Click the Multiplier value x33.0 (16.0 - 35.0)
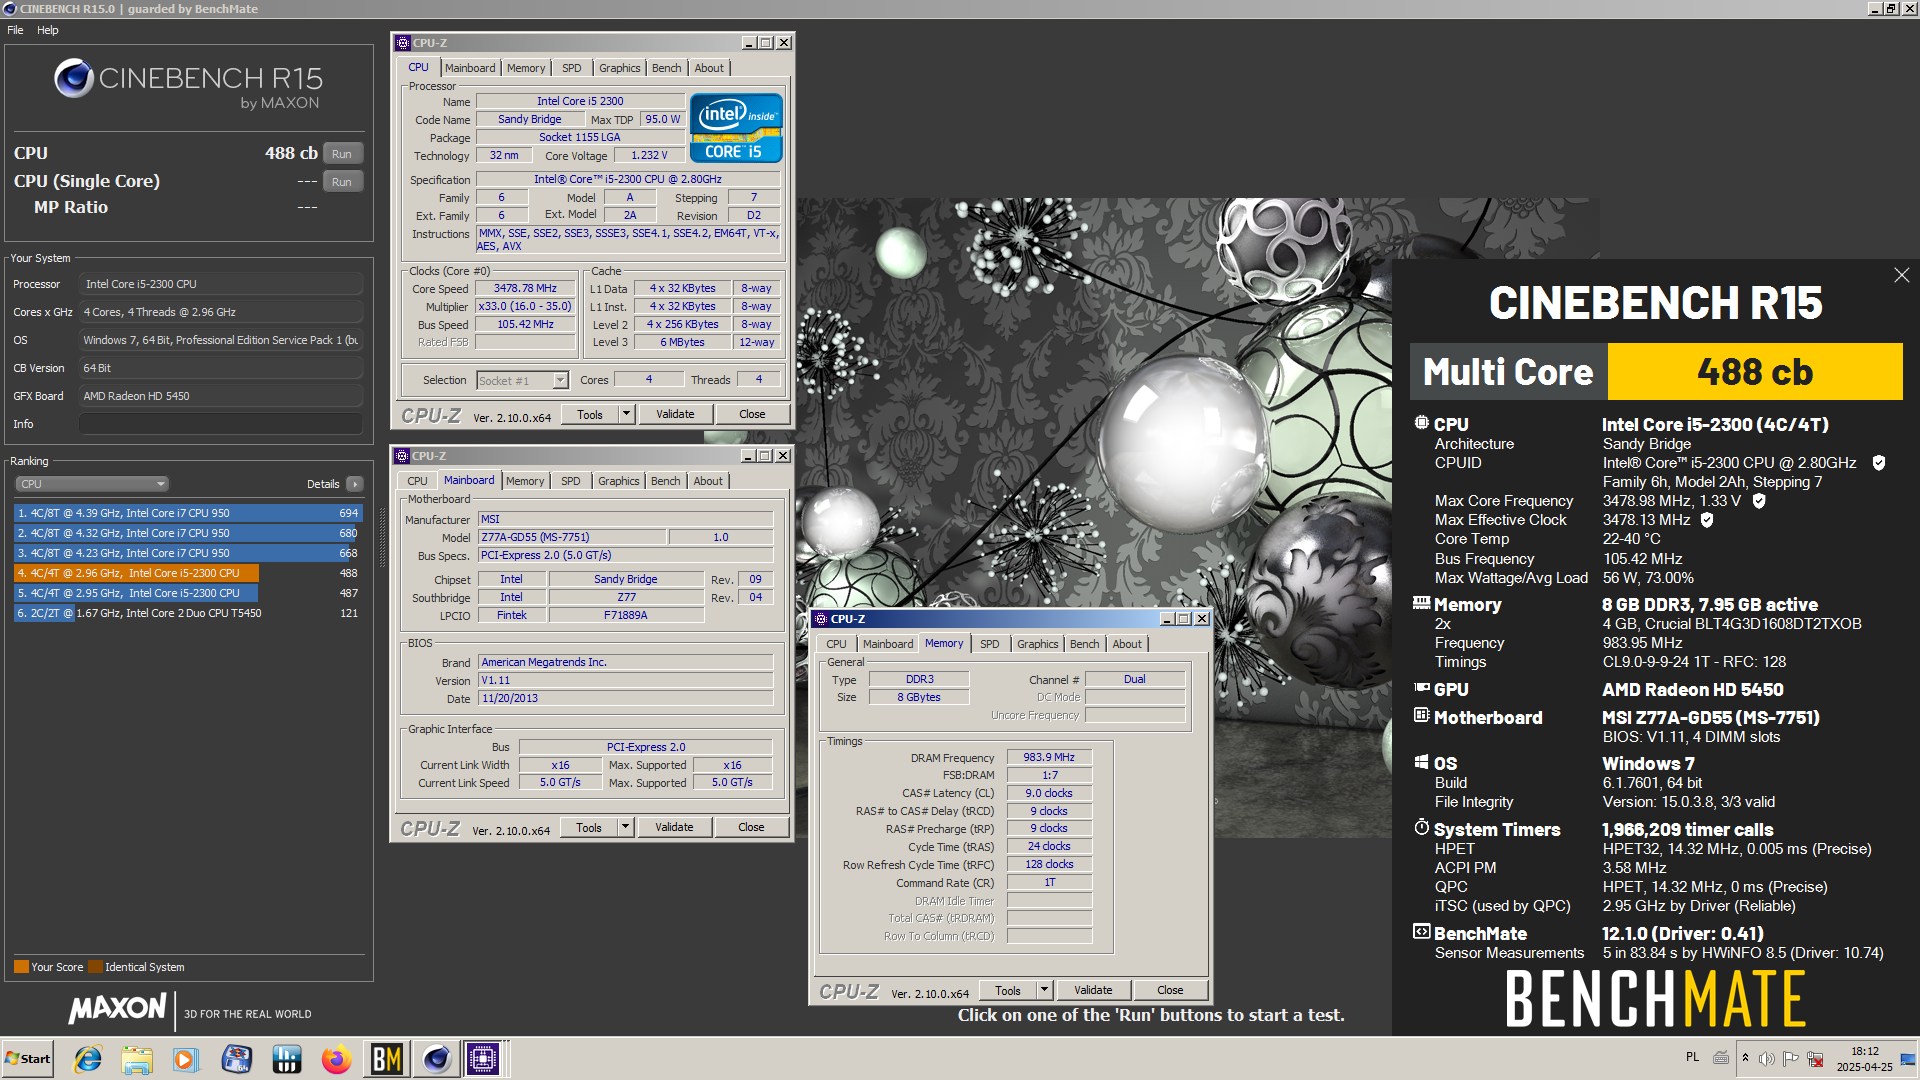Viewport: 1920px width, 1080px height. pyautogui.click(x=525, y=306)
